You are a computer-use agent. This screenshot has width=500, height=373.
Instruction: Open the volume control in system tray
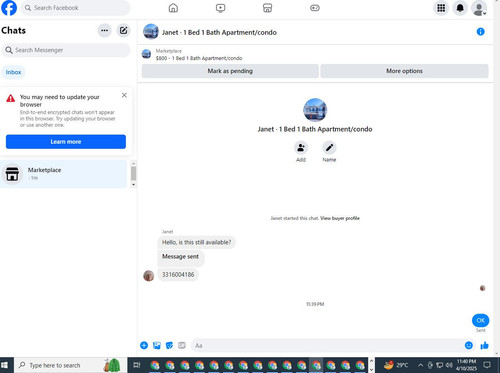pos(449,365)
